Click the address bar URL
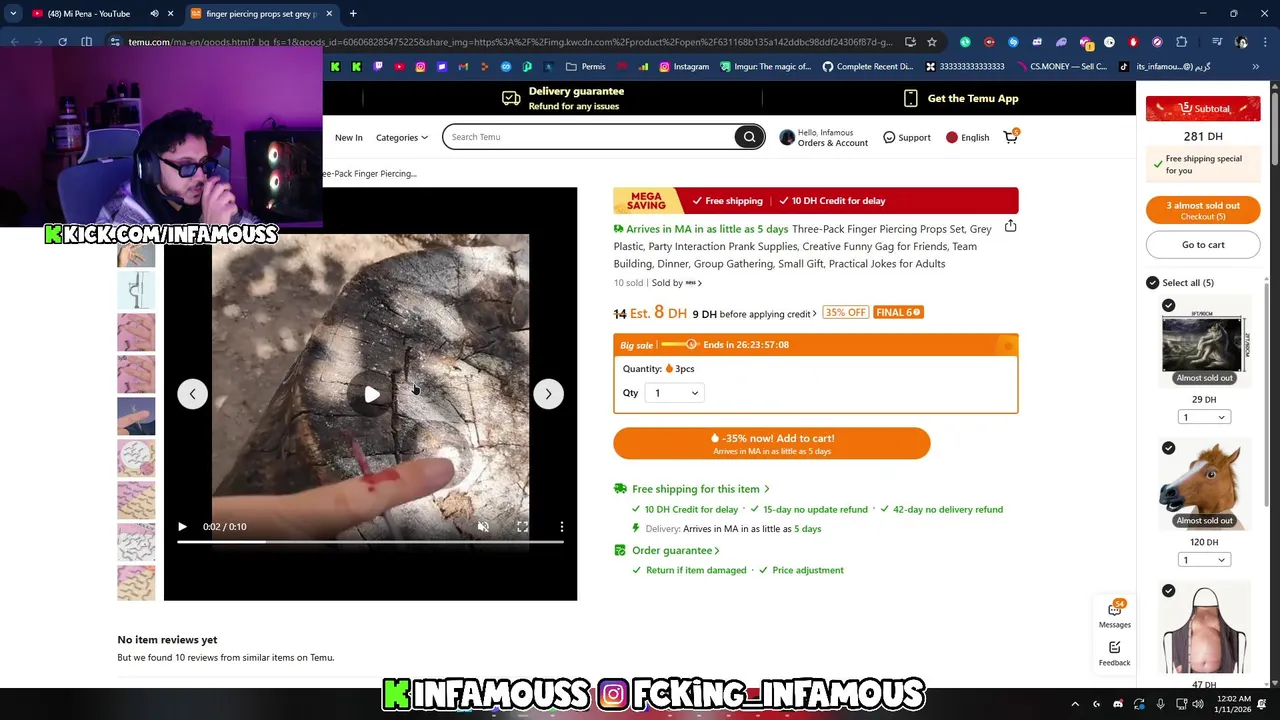This screenshot has height=720, width=1280. pyautogui.click(x=510, y=42)
